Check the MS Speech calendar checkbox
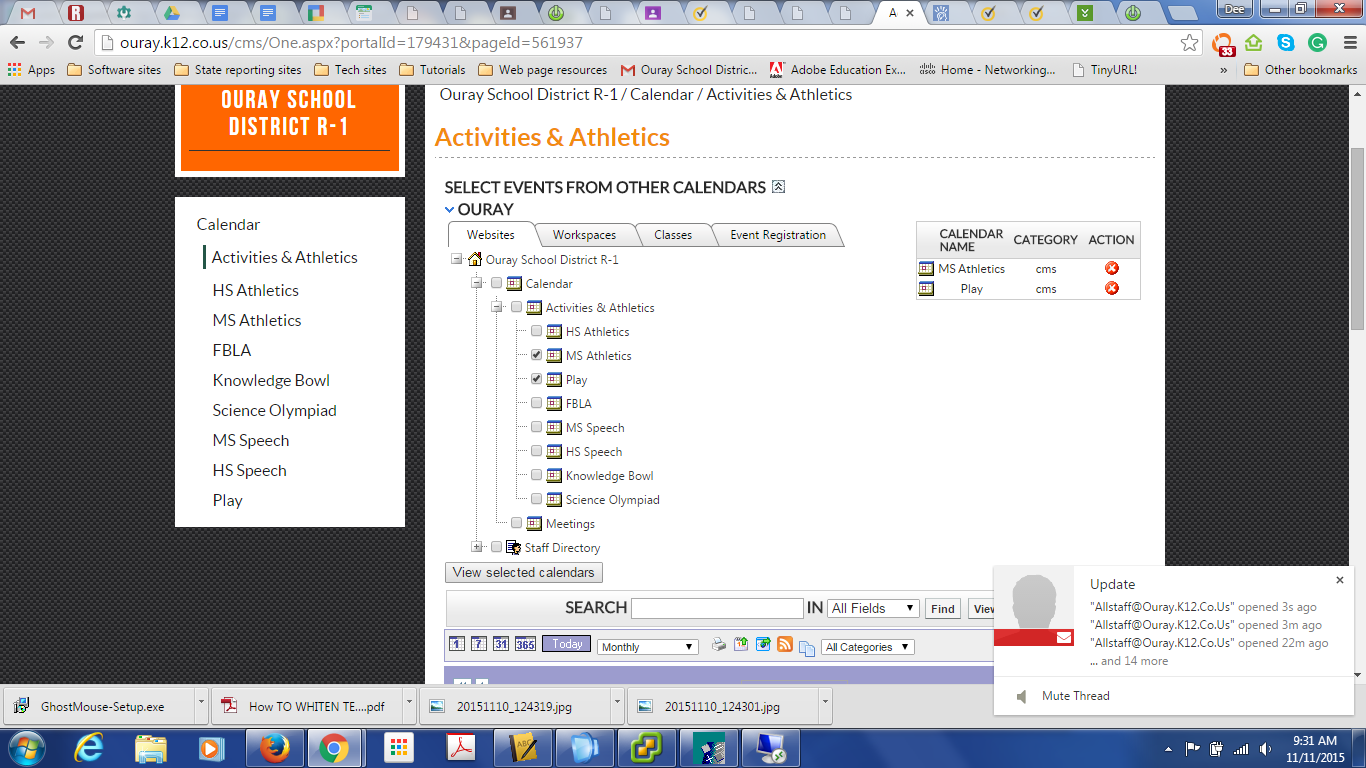This screenshot has height=768, width=1366. pos(537,427)
